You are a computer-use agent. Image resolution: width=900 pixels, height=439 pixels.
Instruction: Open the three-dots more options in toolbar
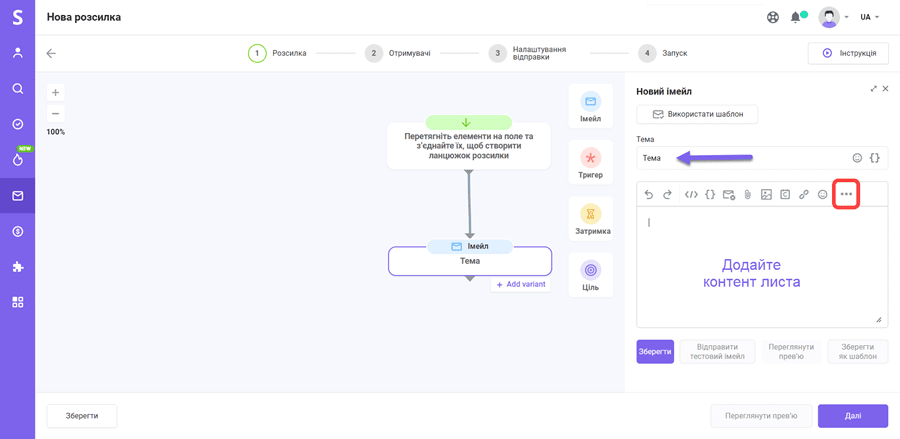pyautogui.click(x=846, y=195)
